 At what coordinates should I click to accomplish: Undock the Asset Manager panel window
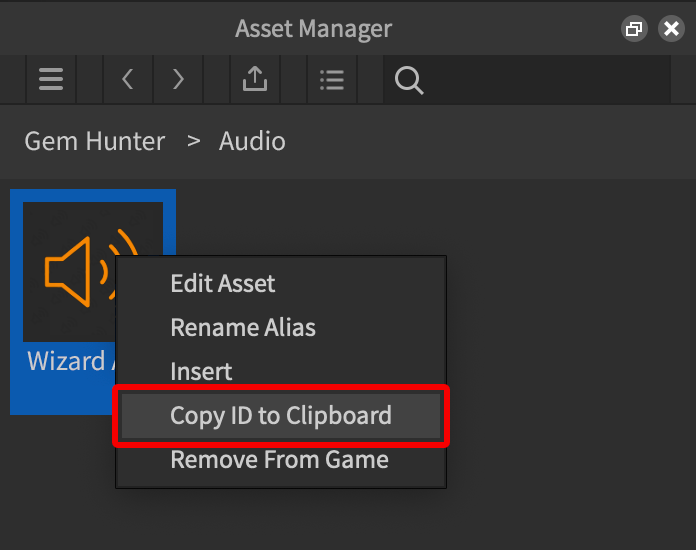tap(633, 29)
